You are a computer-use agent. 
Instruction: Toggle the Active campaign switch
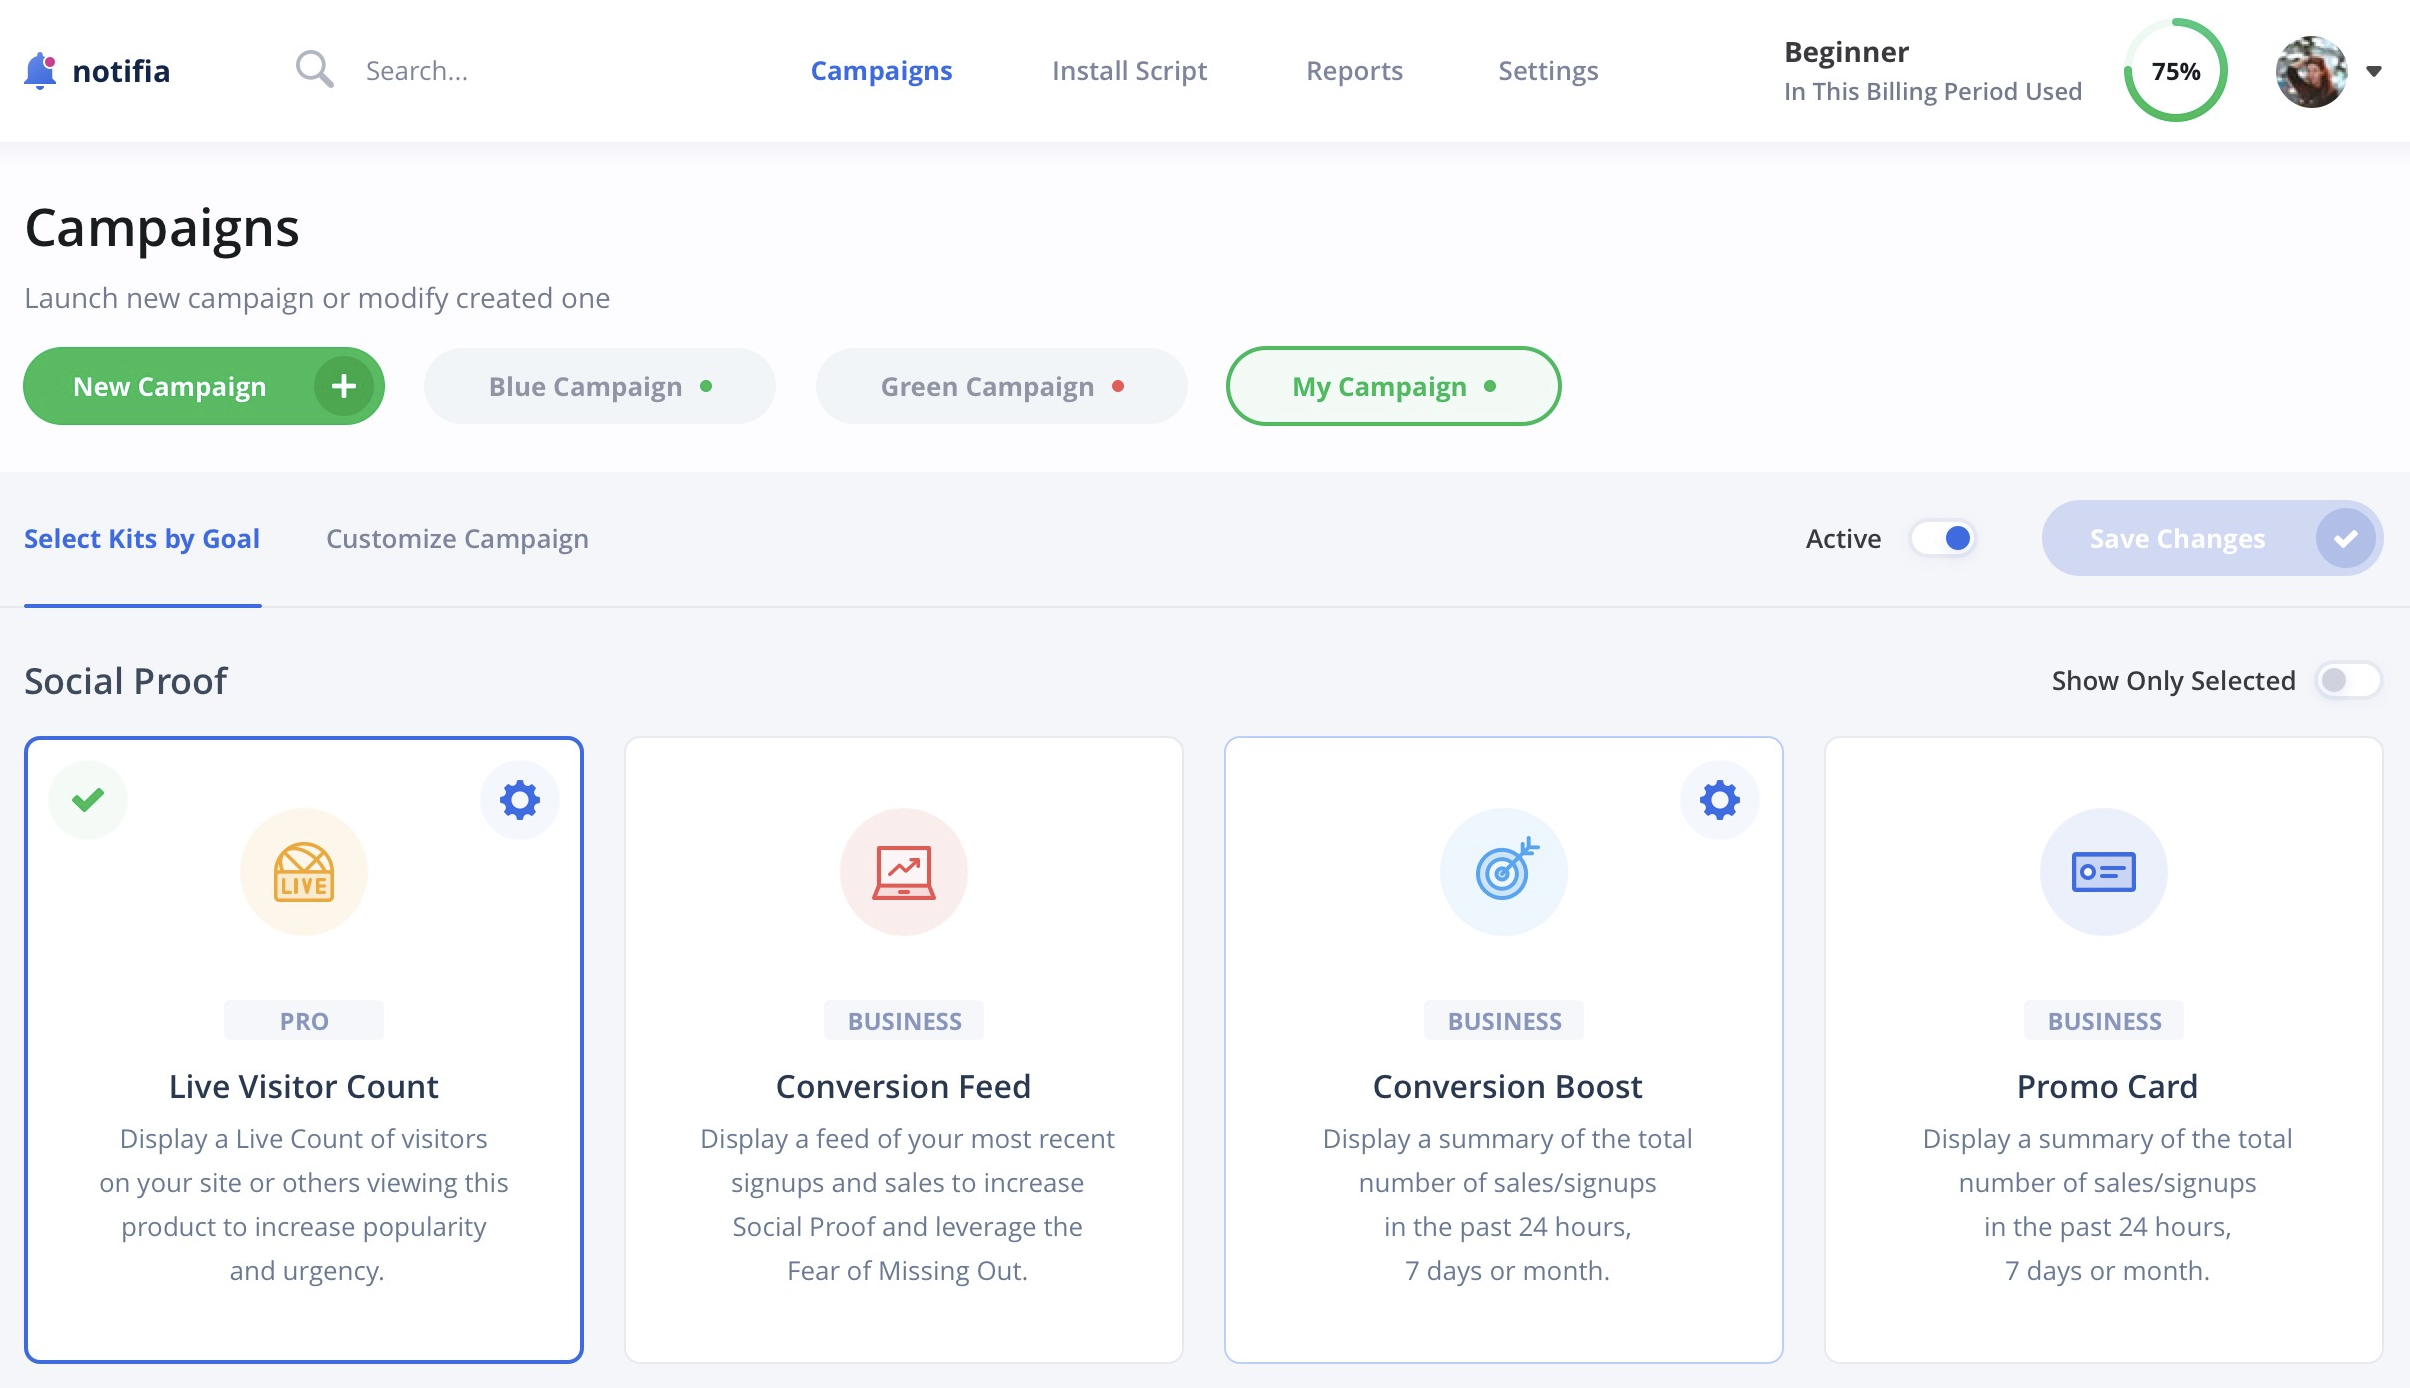click(x=1943, y=539)
